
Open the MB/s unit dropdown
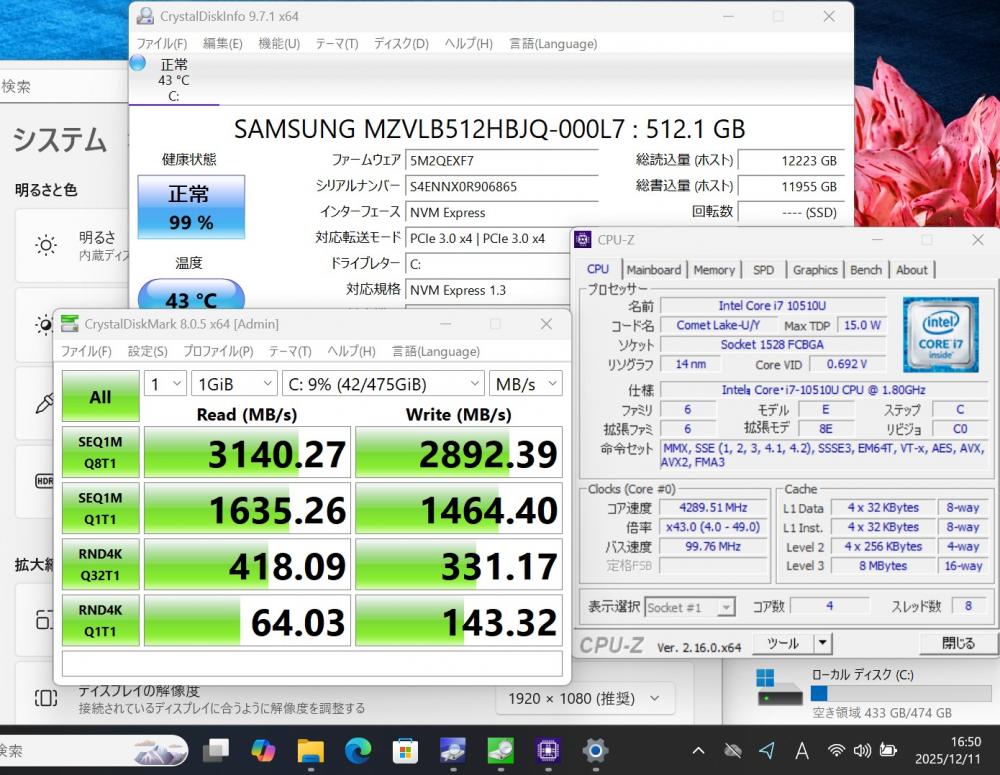tap(526, 384)
